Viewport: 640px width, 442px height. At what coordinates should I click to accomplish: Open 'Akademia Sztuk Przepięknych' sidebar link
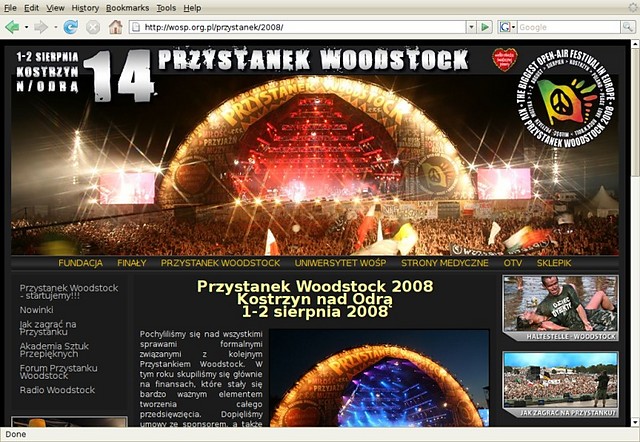54,350
